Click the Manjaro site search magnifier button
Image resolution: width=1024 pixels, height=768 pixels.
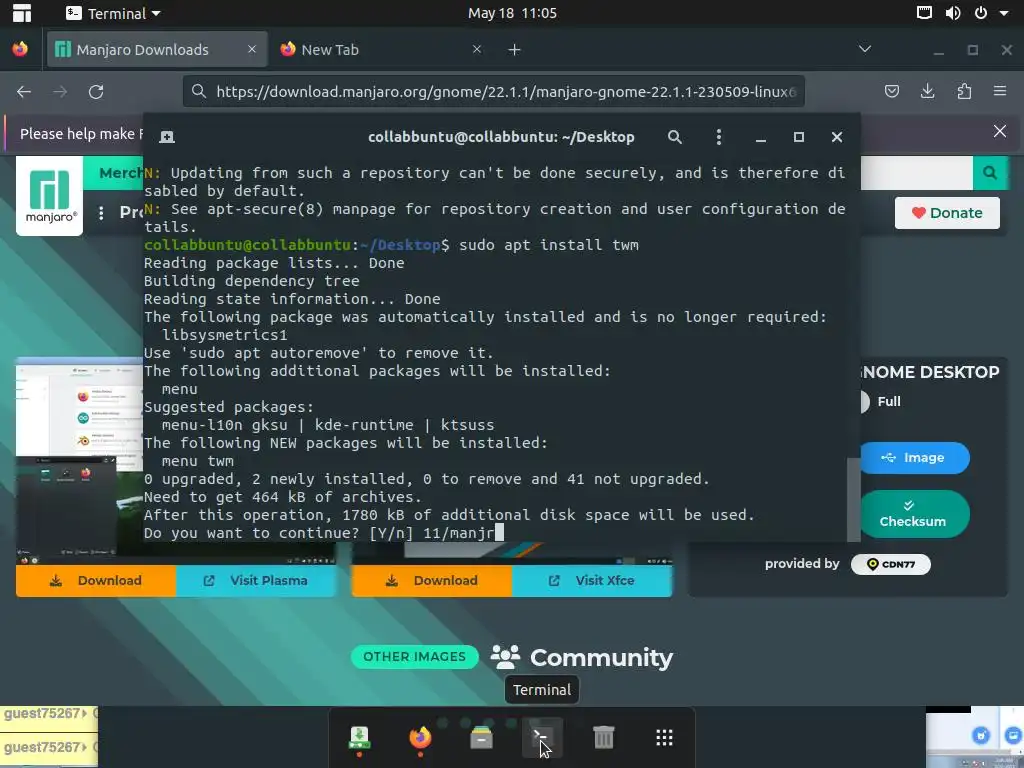[990, 173]
